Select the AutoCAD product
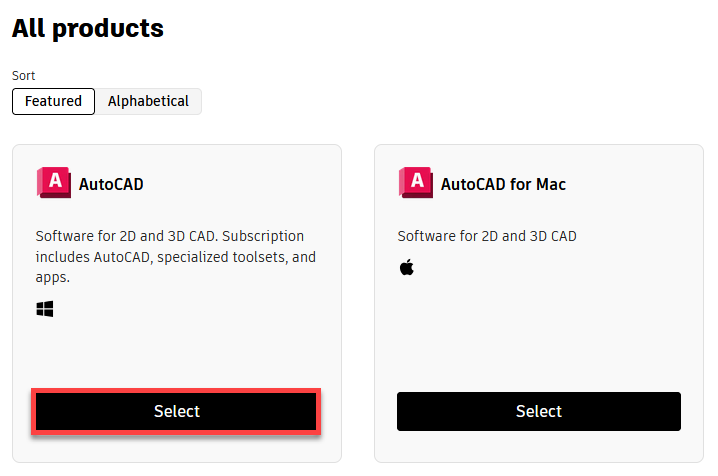This screenshot has height=476, width=718. [x=176, y=411]
